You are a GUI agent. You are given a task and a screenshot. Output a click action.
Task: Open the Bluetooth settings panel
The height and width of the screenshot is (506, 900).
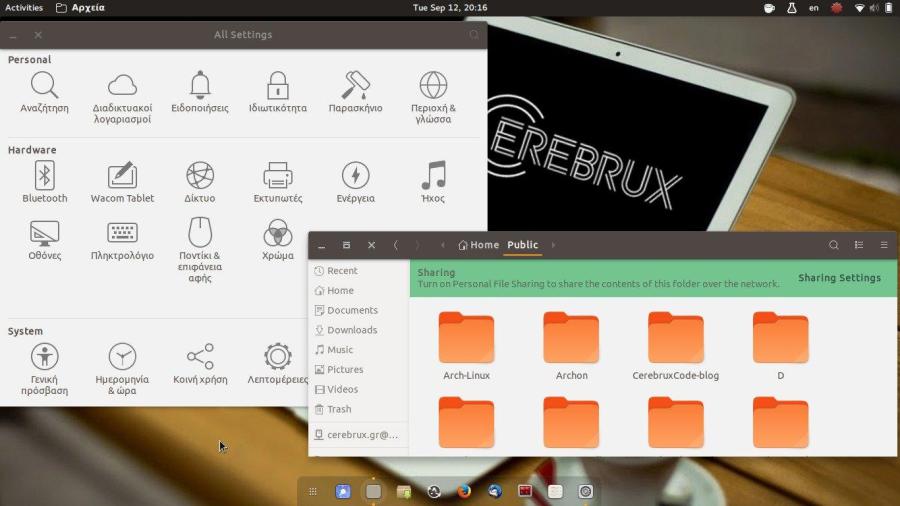coord(44,182)
